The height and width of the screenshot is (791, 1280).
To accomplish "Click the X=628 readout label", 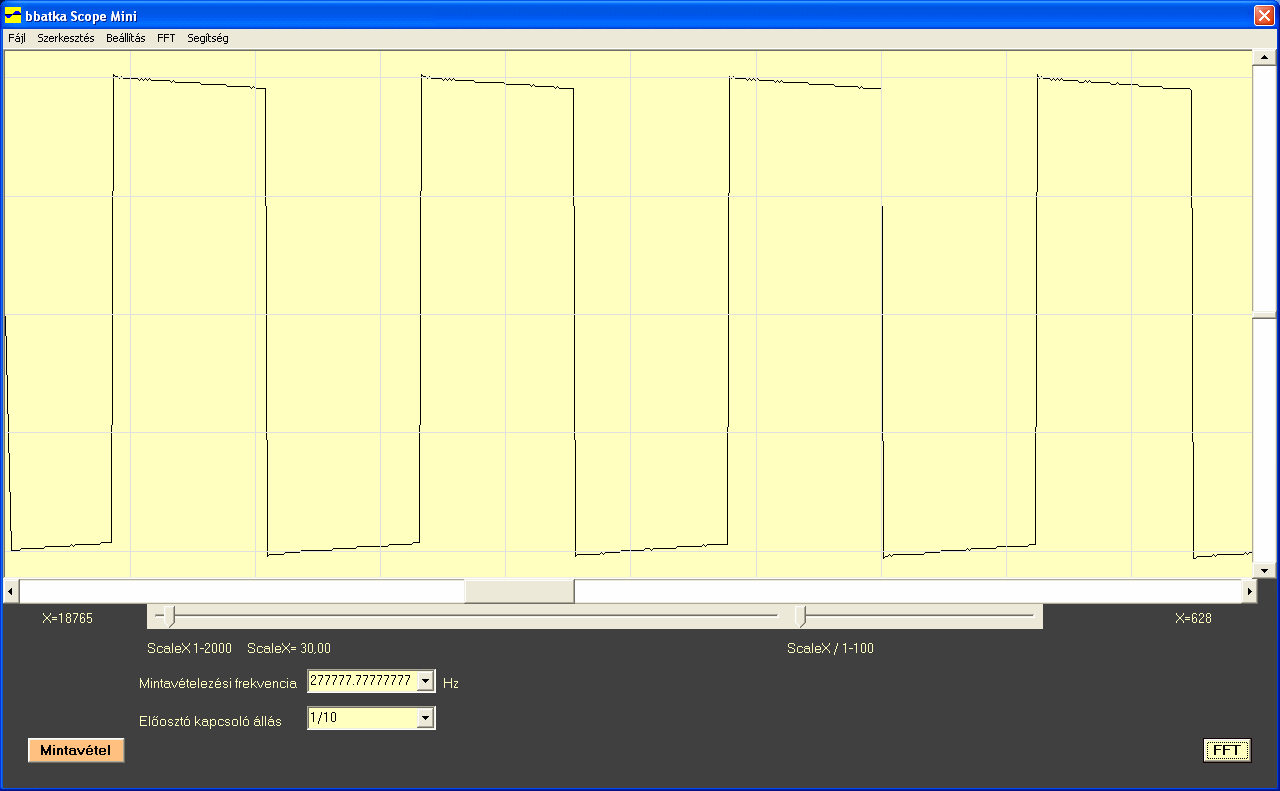I will [x=1193, y=619].
